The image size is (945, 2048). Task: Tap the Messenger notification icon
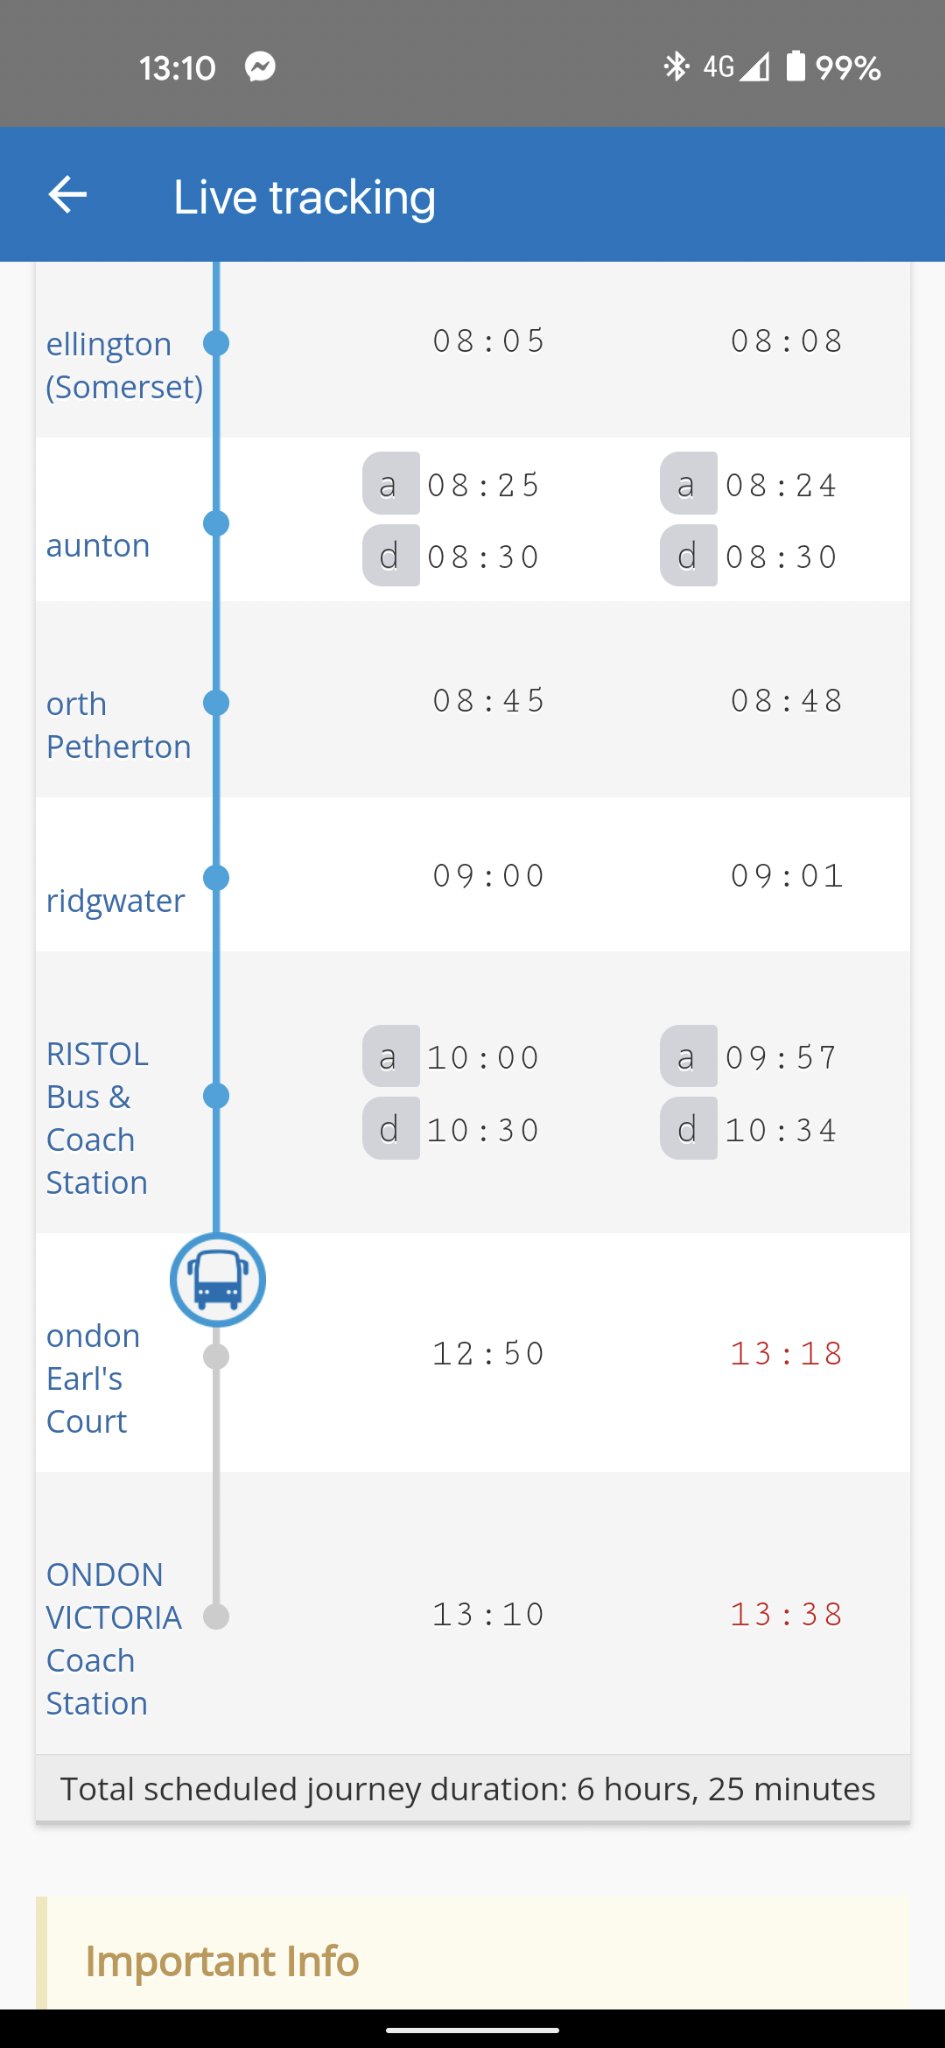[x=260, y=67]
